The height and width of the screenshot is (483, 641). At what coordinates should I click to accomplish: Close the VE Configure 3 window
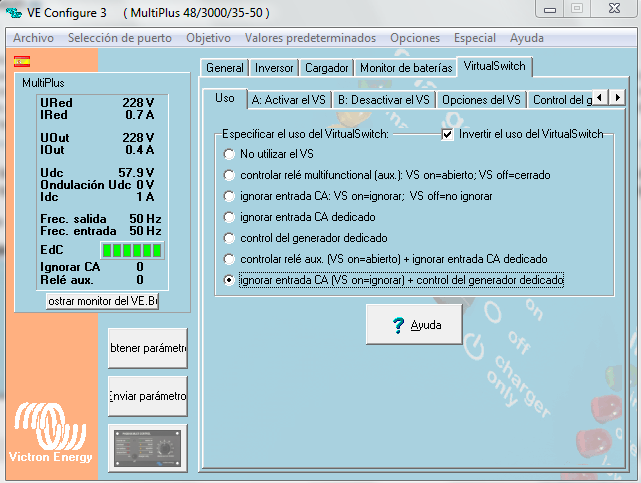click(614, 9)
